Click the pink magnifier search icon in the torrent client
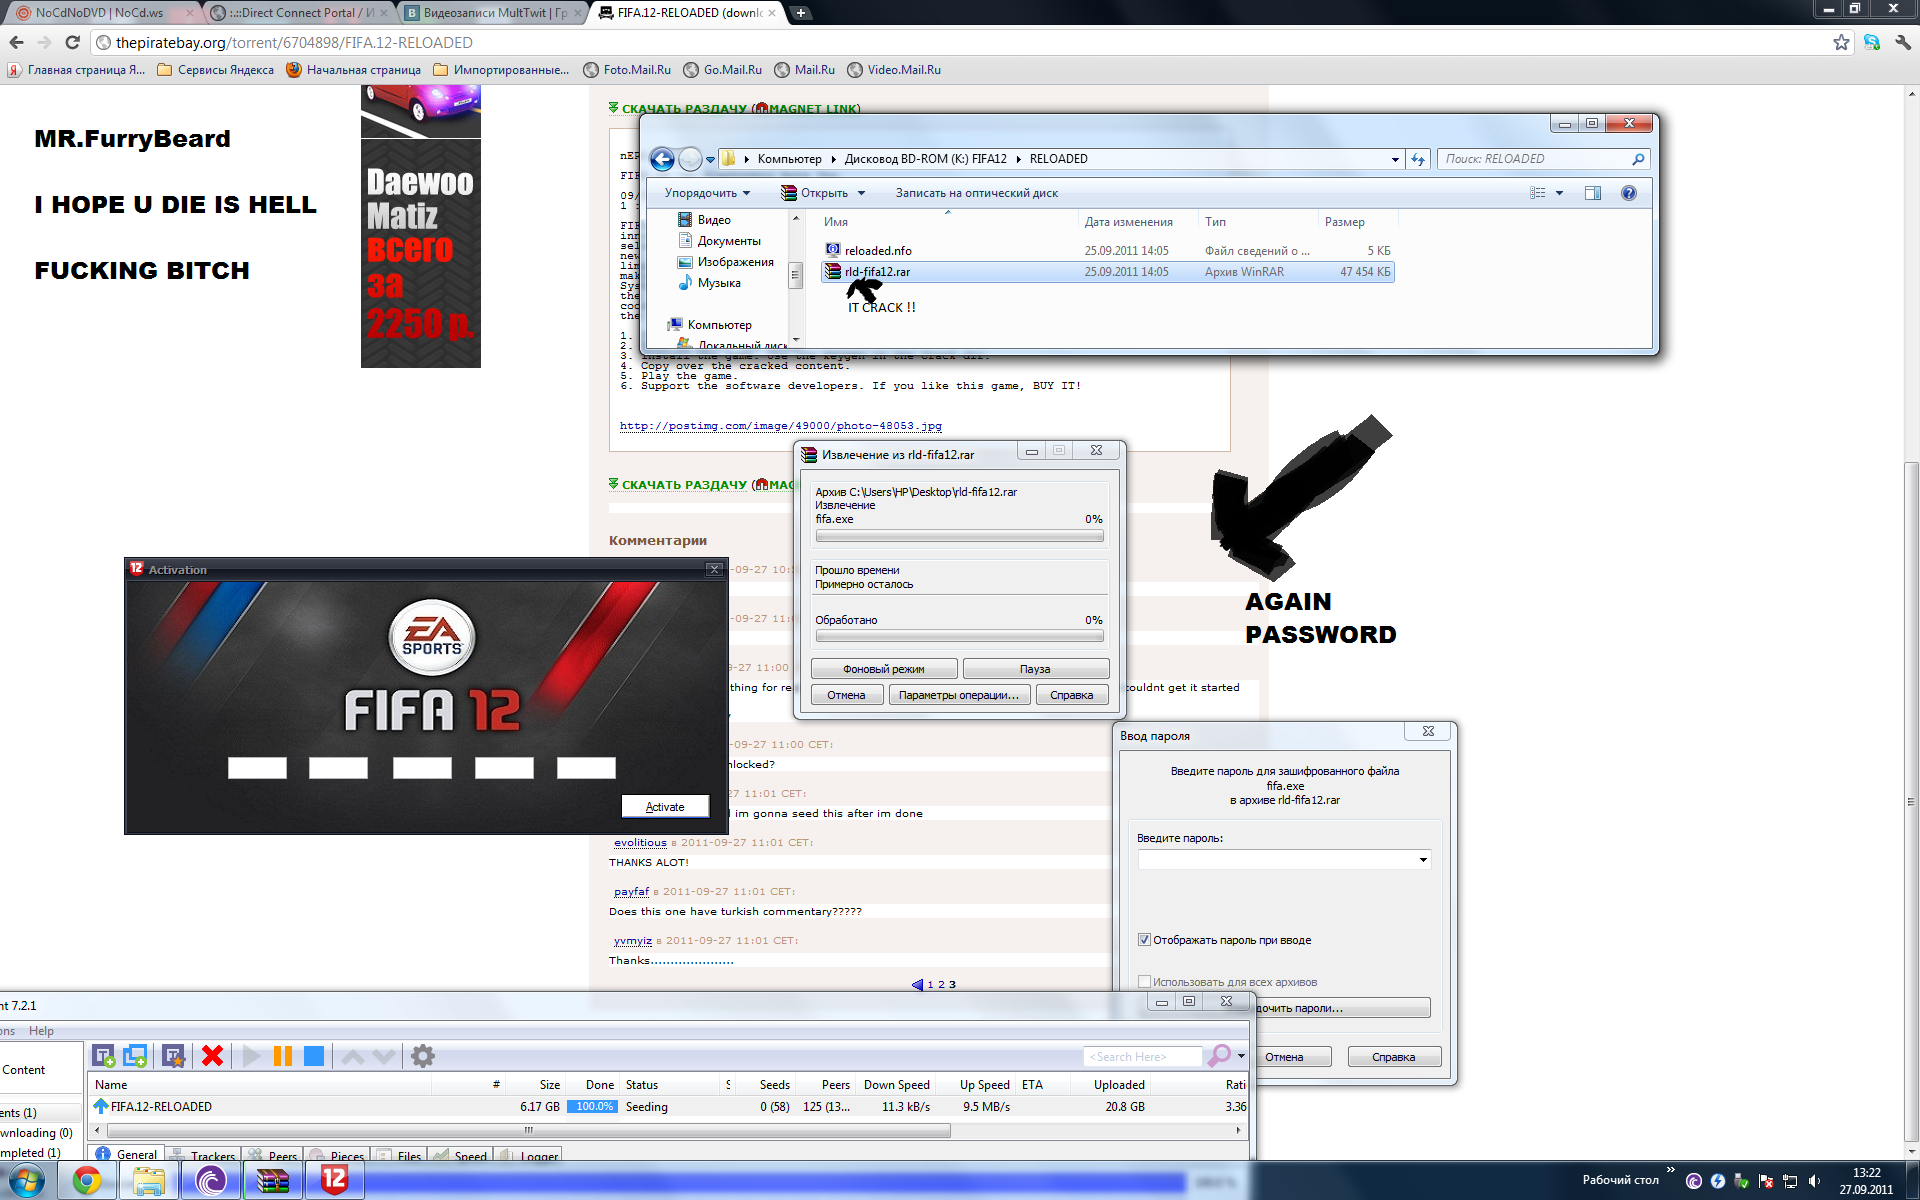This screenshot has height=1200, width=1920. (x=1219, y=1055)
